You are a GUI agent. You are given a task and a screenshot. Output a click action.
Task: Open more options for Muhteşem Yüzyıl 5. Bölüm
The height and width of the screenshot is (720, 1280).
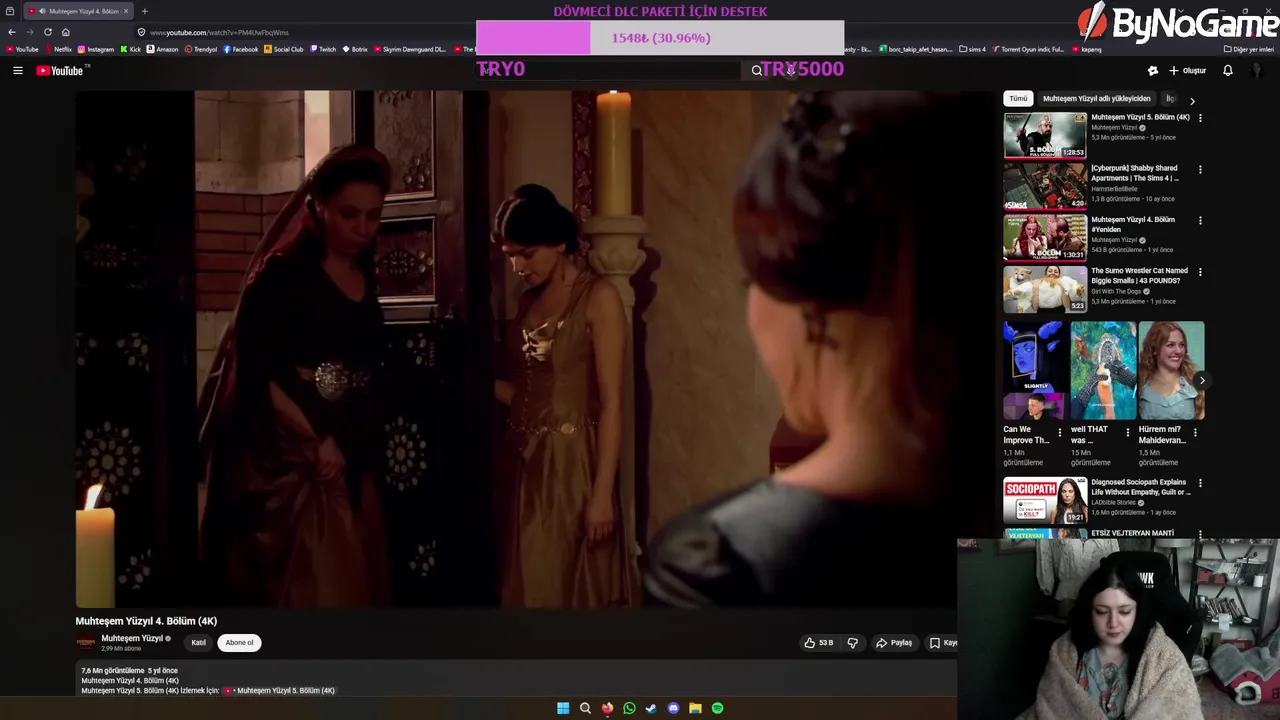(x=1200, y=118)
